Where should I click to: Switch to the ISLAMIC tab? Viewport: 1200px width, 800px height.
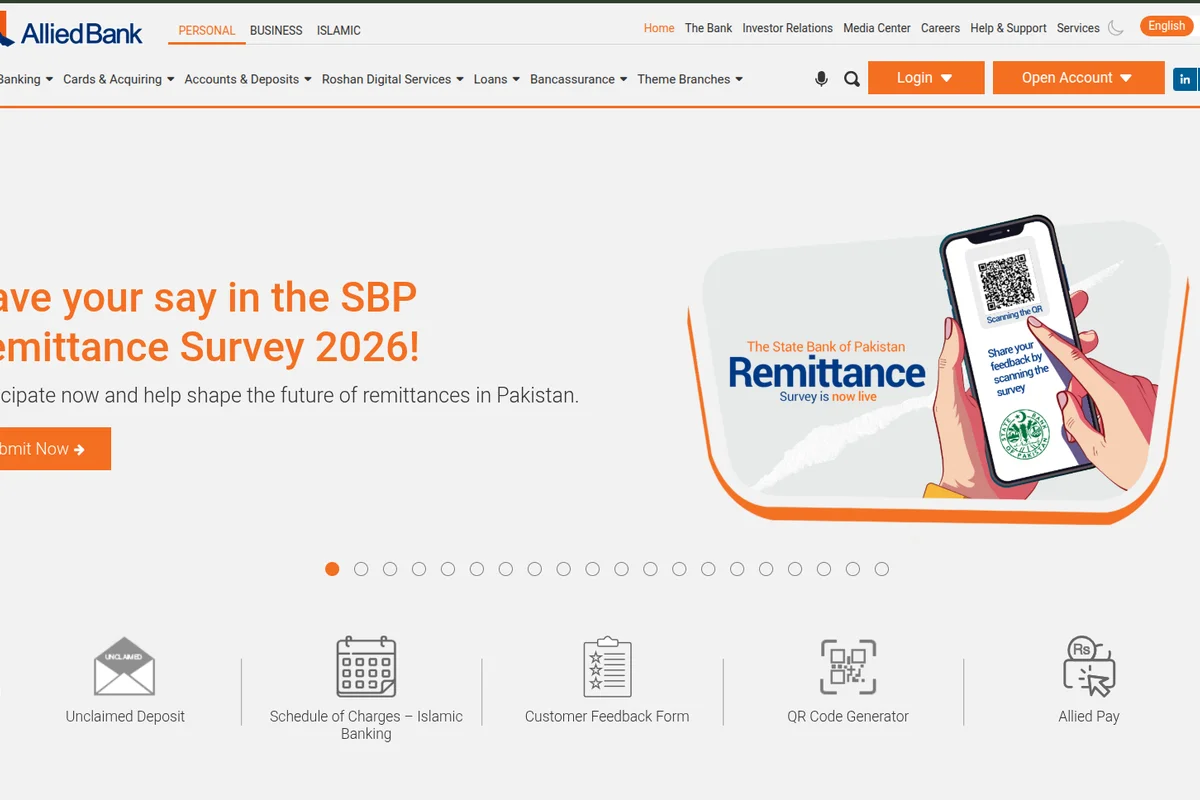pyautogui.click(x=338, y=30)
